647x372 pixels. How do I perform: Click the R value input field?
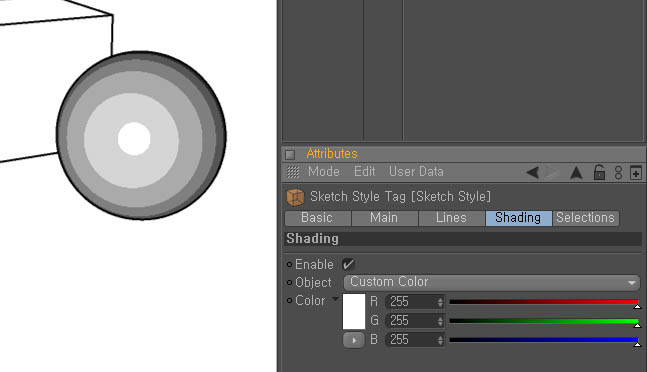pyautogui.click(x=415, y=302)
